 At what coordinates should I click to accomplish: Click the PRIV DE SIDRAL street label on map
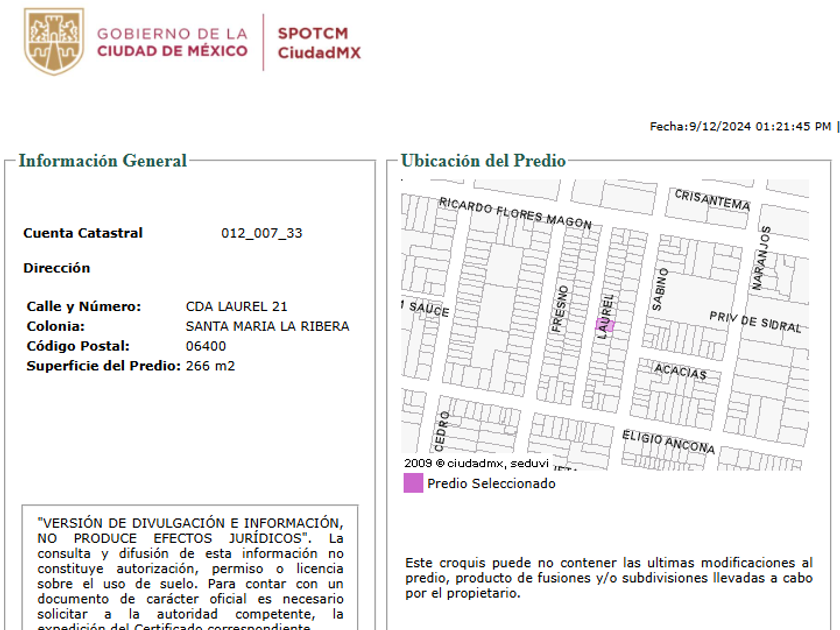click(755, 322)
